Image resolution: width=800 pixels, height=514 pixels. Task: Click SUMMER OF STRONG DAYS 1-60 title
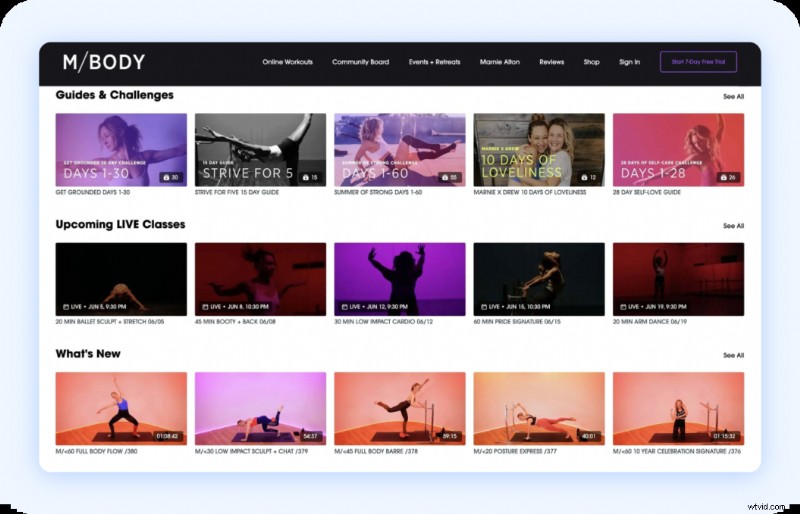[x=378, y=192]
